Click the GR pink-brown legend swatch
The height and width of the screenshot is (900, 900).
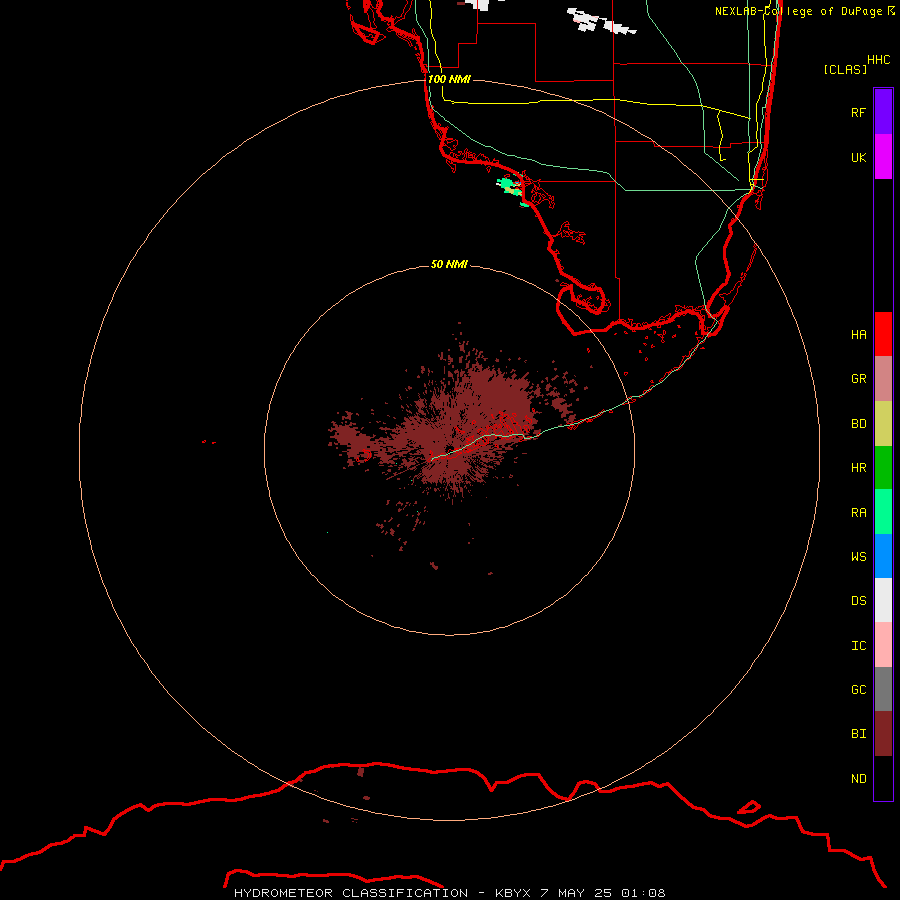883,379
